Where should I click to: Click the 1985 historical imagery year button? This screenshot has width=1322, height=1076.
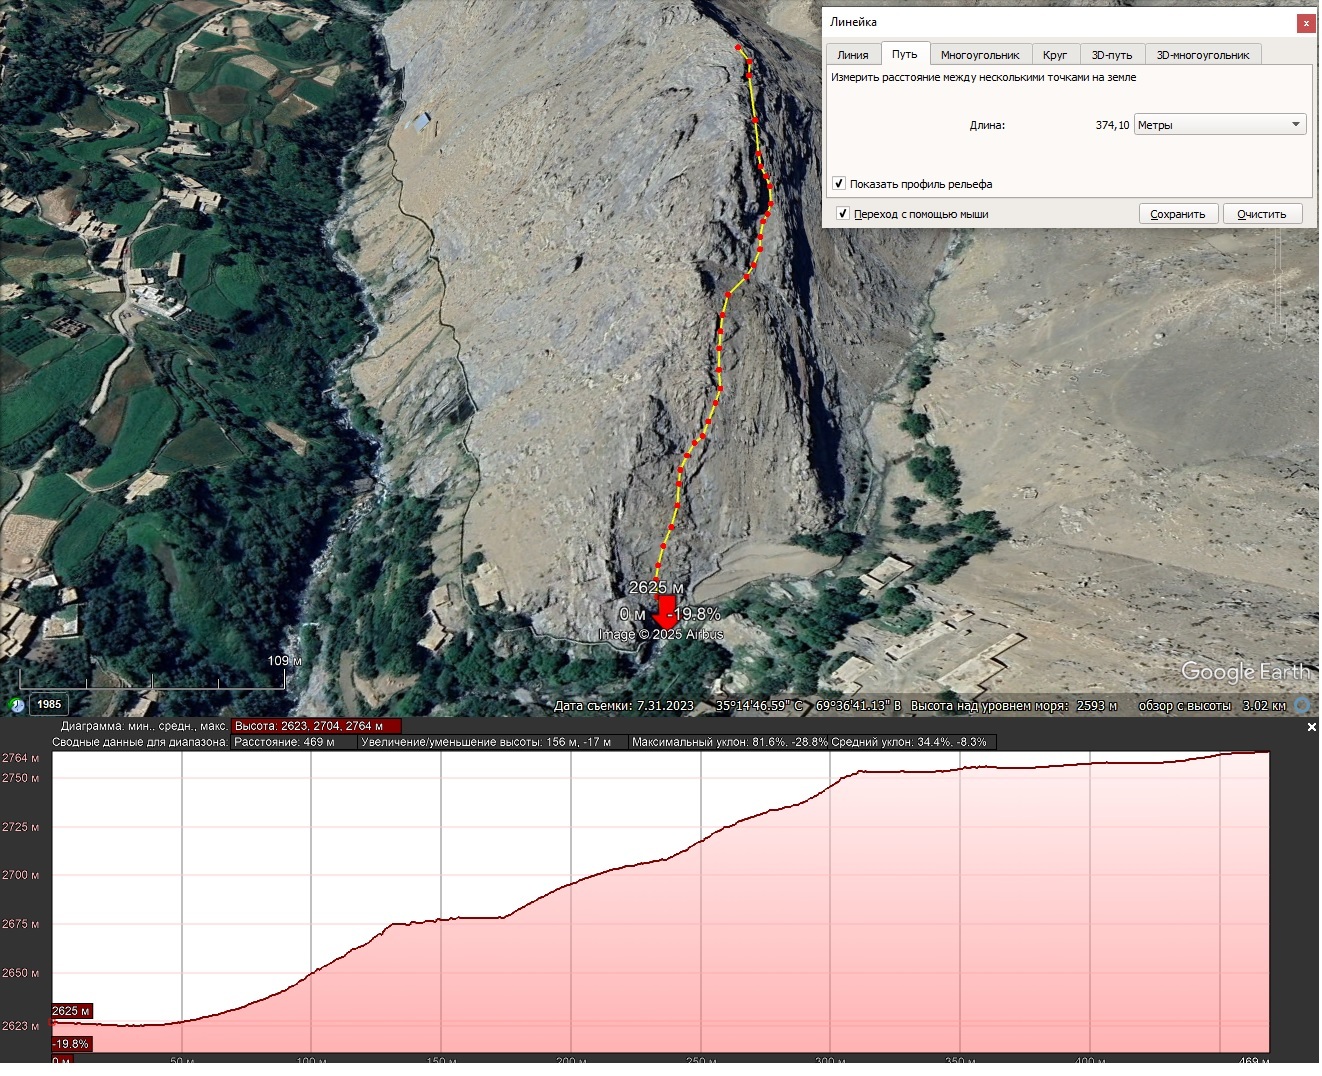pos(49,704)
